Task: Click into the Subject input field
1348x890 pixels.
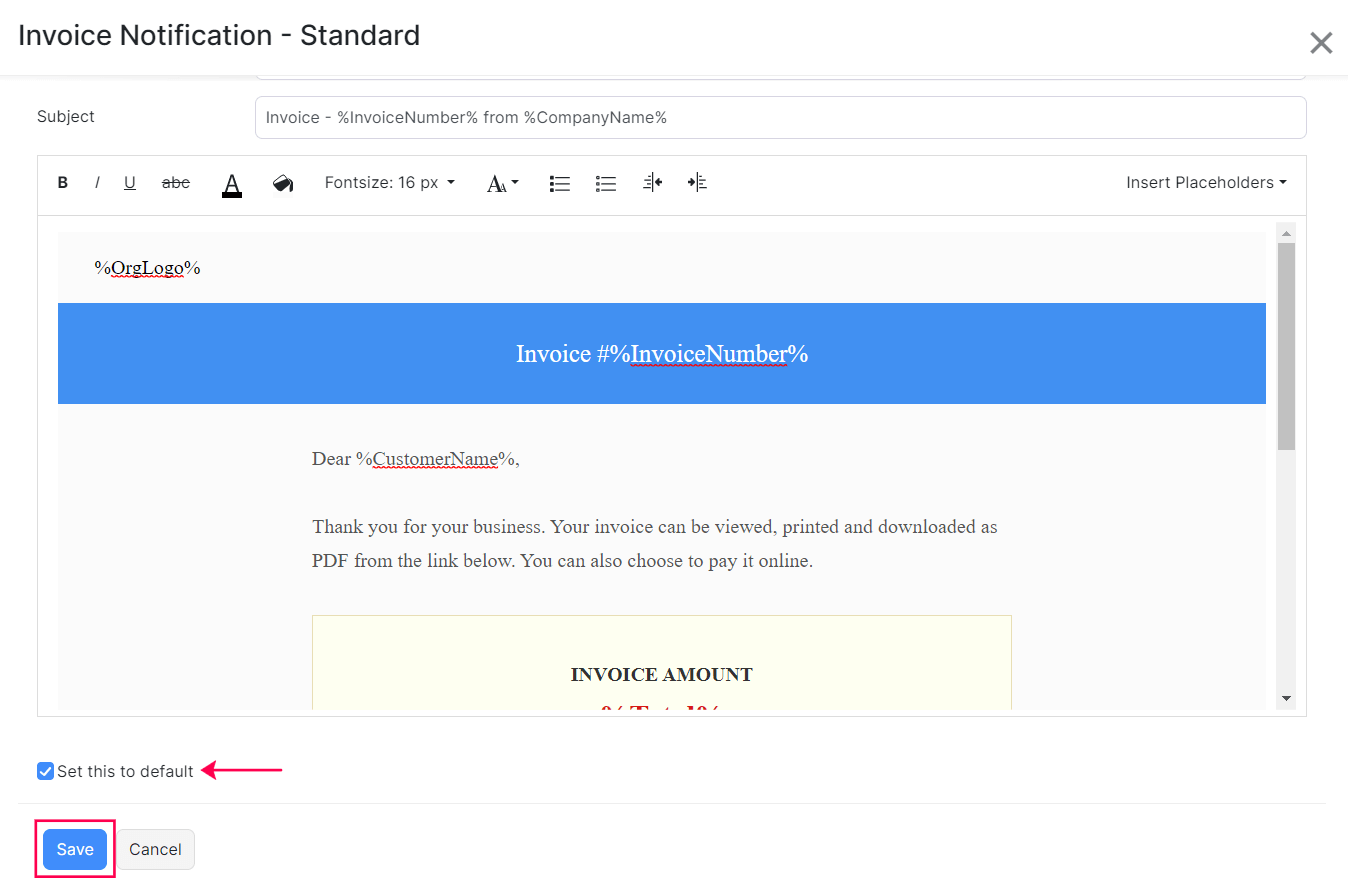Action: pyautogui.click(x=780, y=118)
